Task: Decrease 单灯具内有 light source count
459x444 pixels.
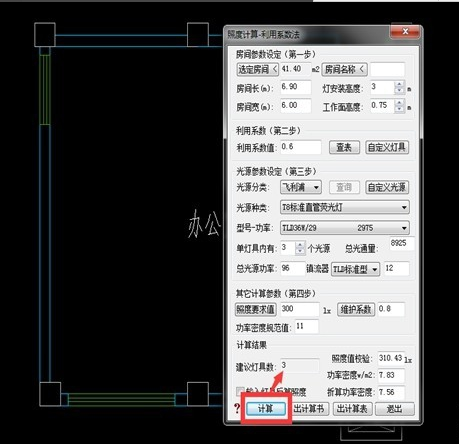Action: (300, 251)
